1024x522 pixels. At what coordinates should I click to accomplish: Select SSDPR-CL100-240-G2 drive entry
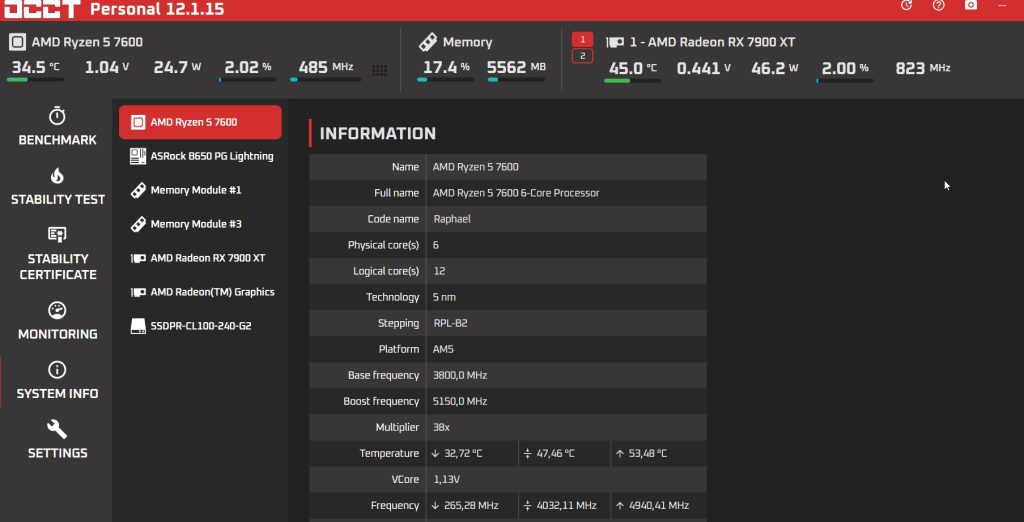tap(200, 326)
